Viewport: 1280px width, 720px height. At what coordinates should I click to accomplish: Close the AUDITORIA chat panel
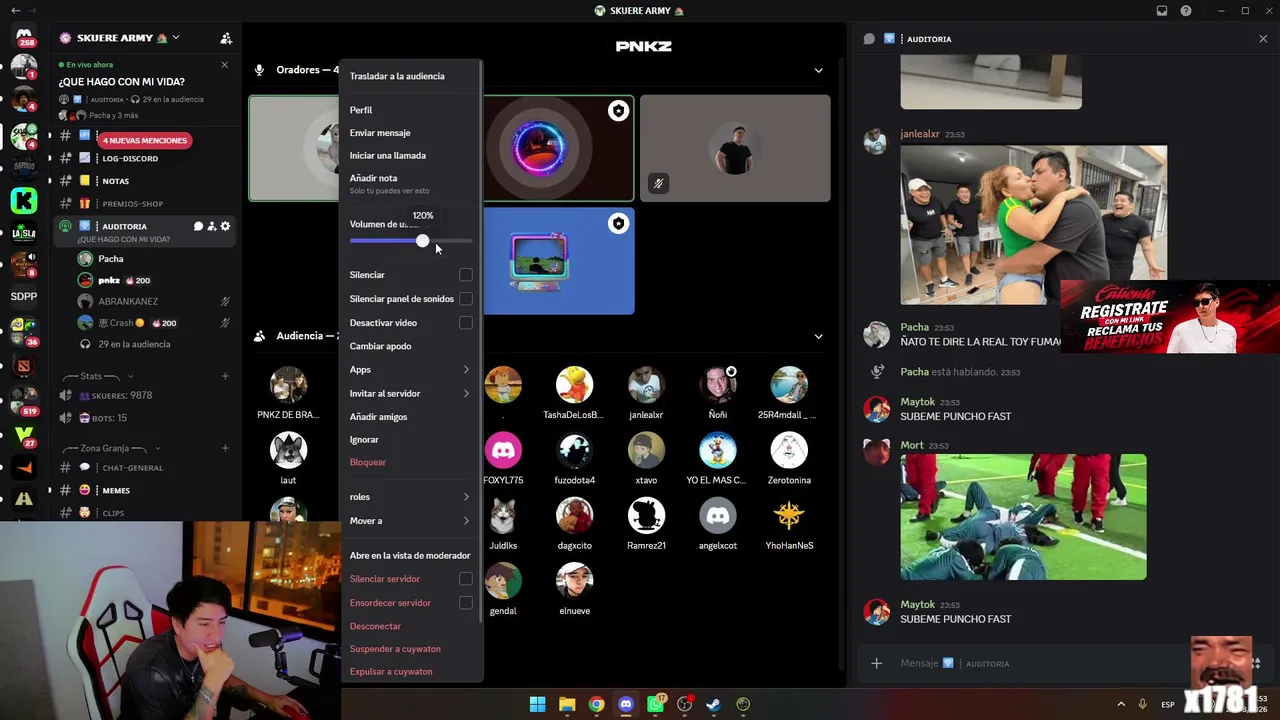[1263, 39]
